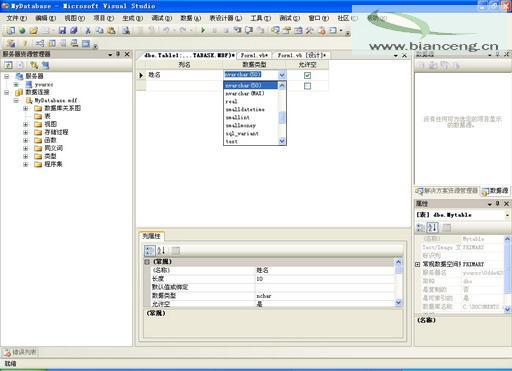512x371 pixels.
Task: Select the 列属性 tab
Action: click(152, 236)
